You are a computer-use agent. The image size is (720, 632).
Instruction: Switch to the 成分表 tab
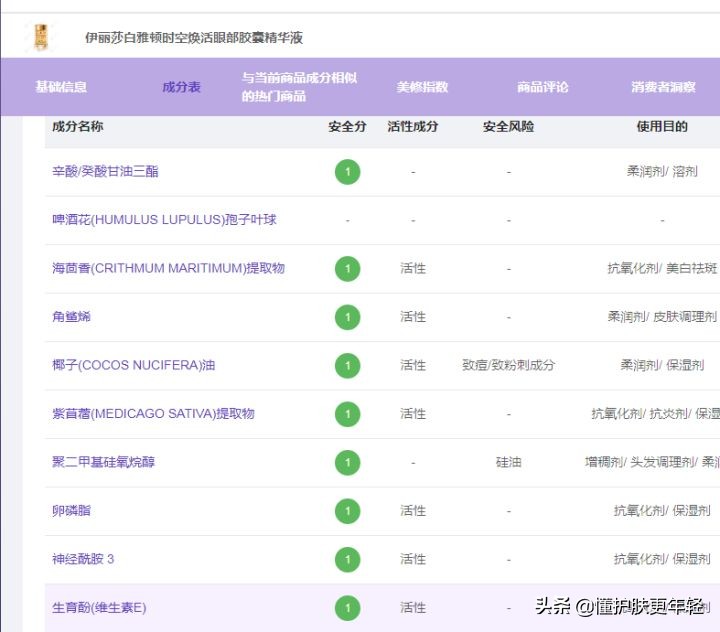[x=181, y=87]
